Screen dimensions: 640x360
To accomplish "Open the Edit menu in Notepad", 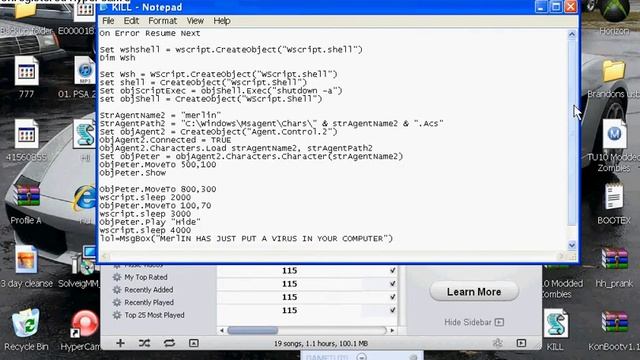I will 131,21.
